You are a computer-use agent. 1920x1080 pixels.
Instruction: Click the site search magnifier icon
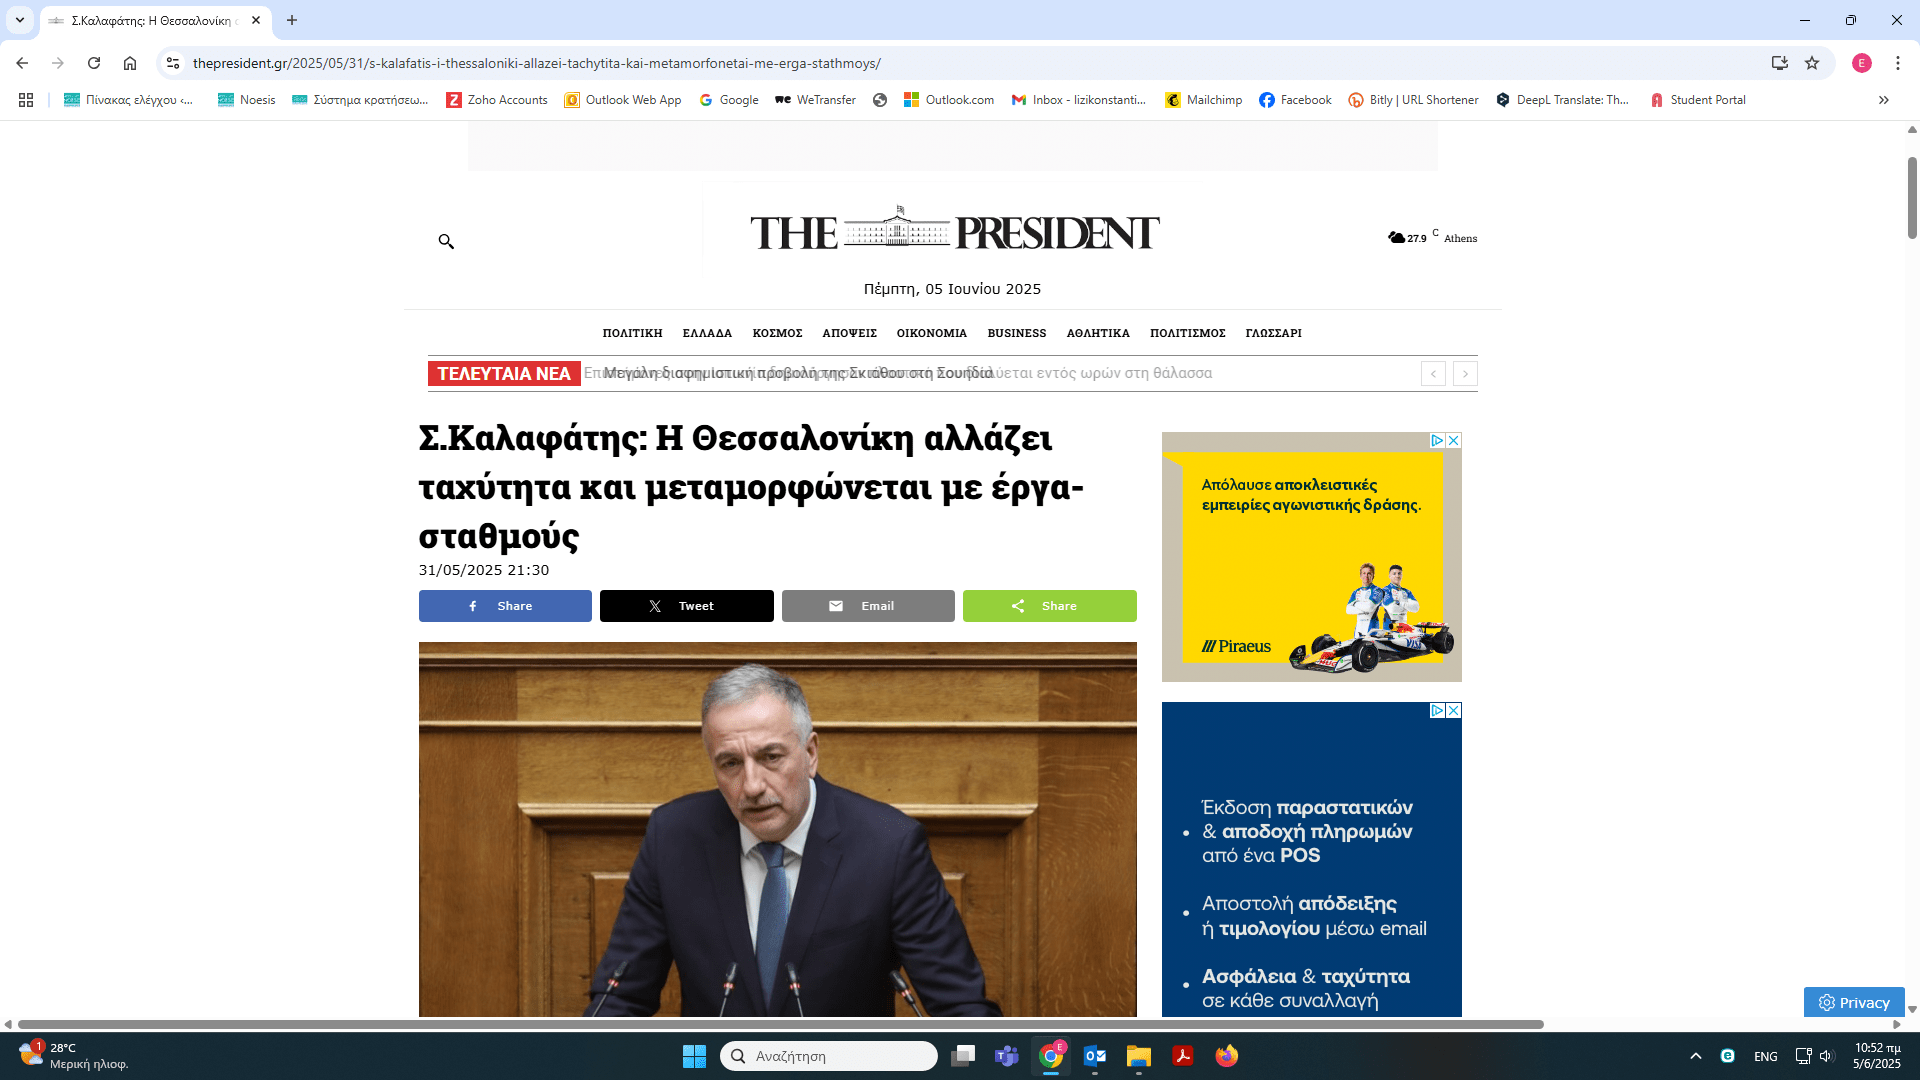pos(446,241)
